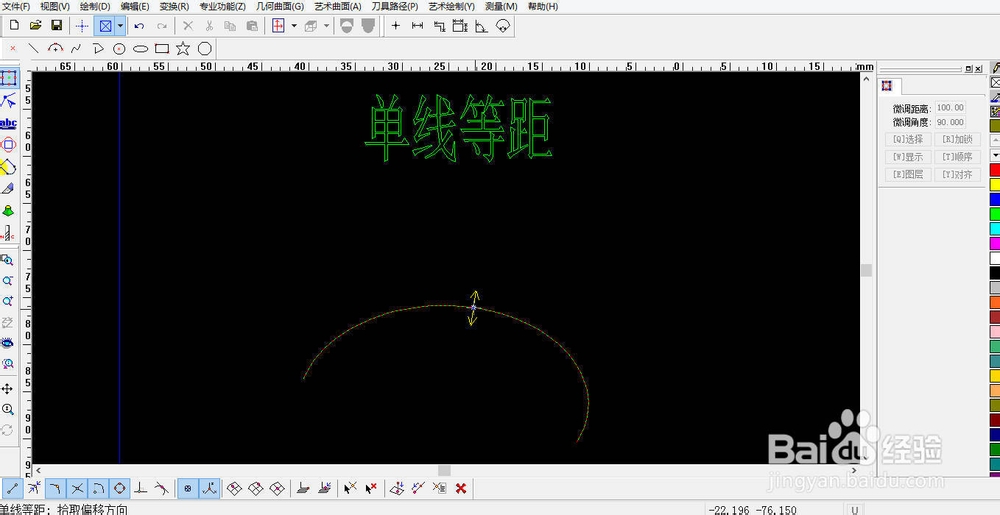Open the 变换(R) menu
1000x515 pixels.
pos(174,6)
